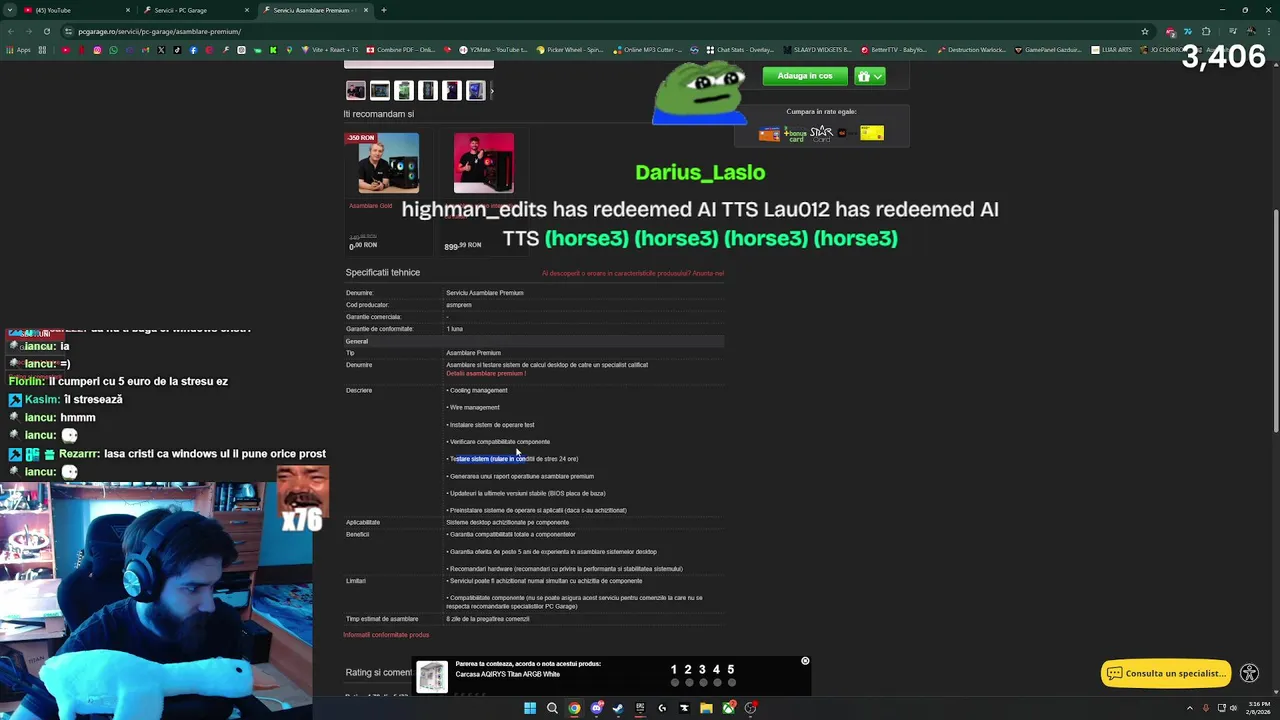The height and width of the screenshot is (720, 1280).
Task: Open the Picker Wheel bookmark
Action: (x=571, y=50)
